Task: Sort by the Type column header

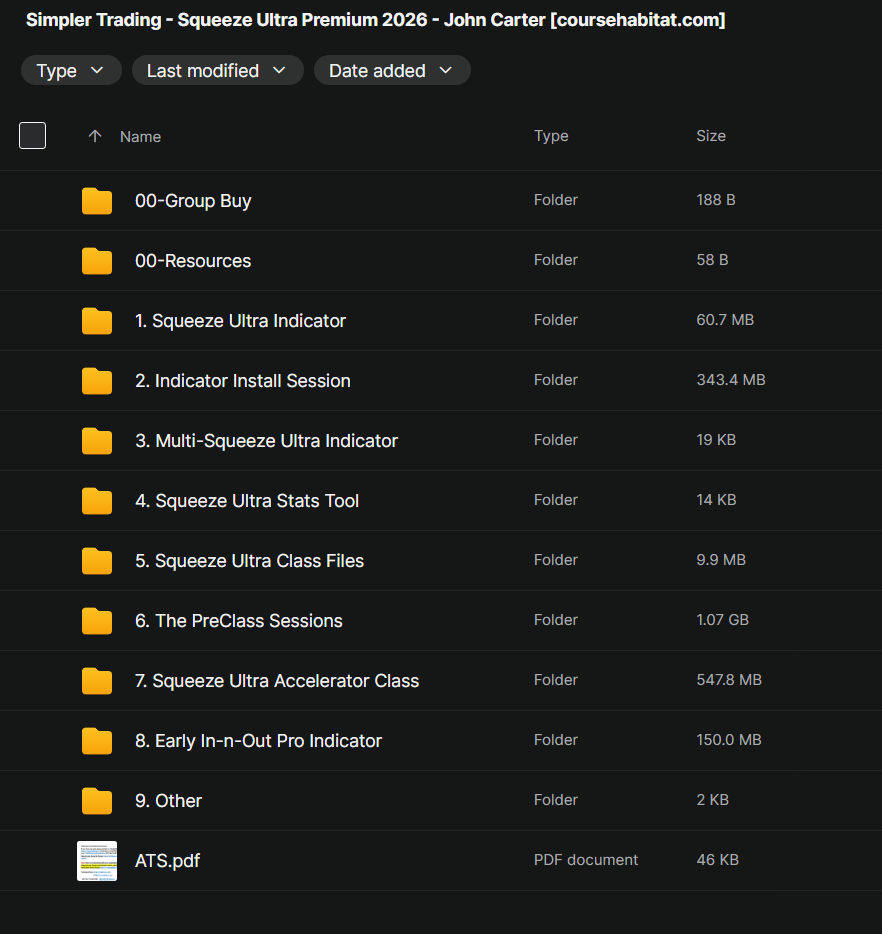Action: (551, 136)
